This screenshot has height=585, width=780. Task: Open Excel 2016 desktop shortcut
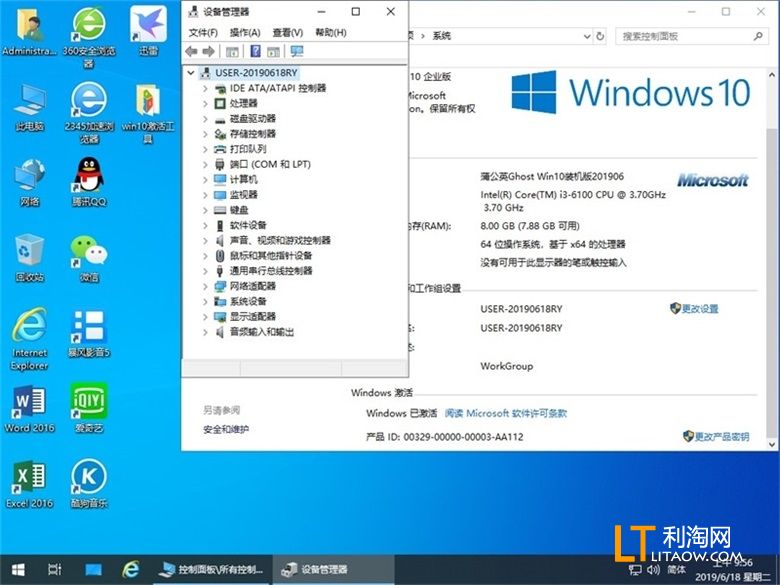(30, 485)
